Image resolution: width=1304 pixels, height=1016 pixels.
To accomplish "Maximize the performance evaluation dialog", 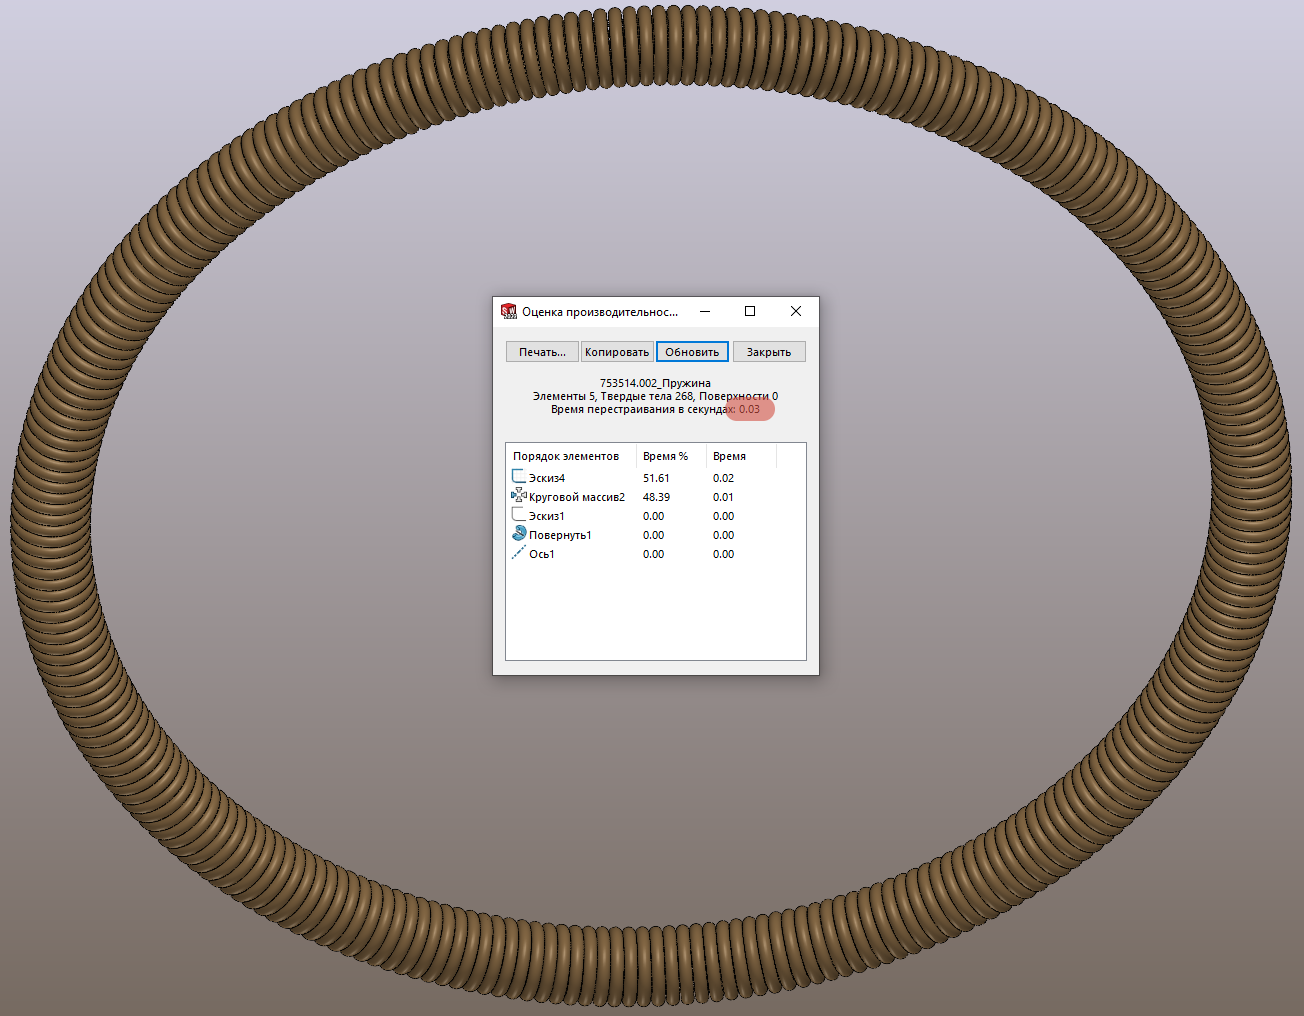I will [750, 312].
